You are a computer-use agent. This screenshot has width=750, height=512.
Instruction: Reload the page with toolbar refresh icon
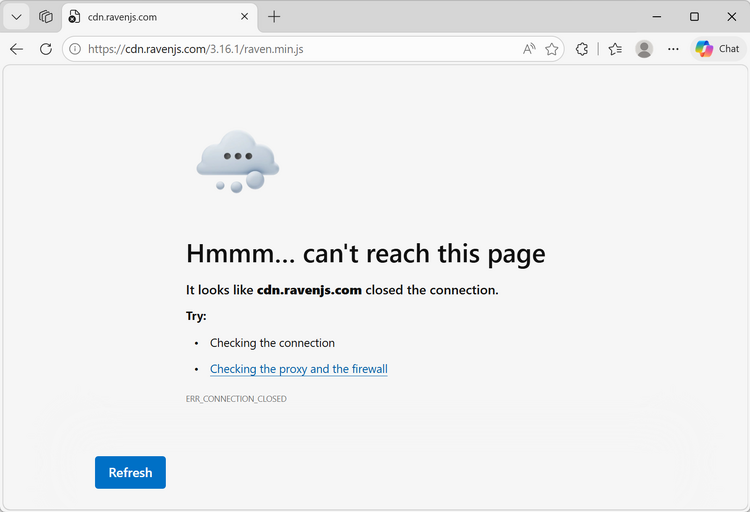(x=46, y=49)
